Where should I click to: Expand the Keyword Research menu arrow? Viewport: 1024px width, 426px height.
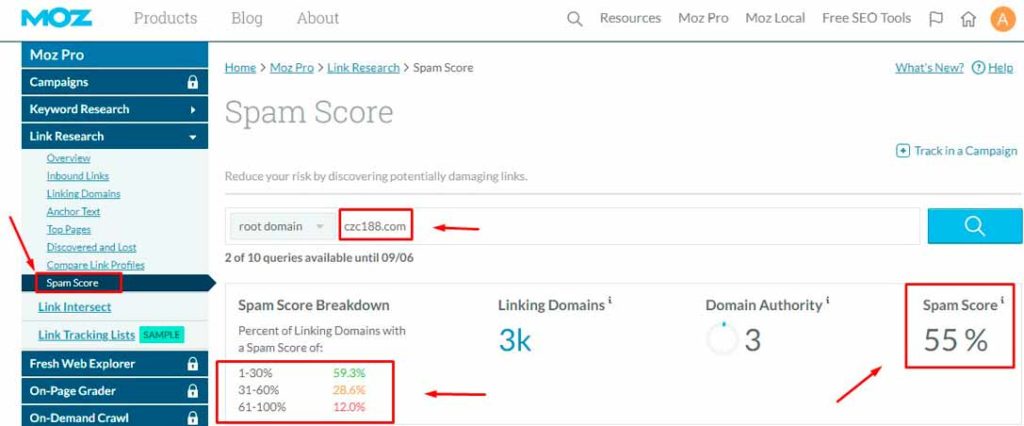click(193, 110)
